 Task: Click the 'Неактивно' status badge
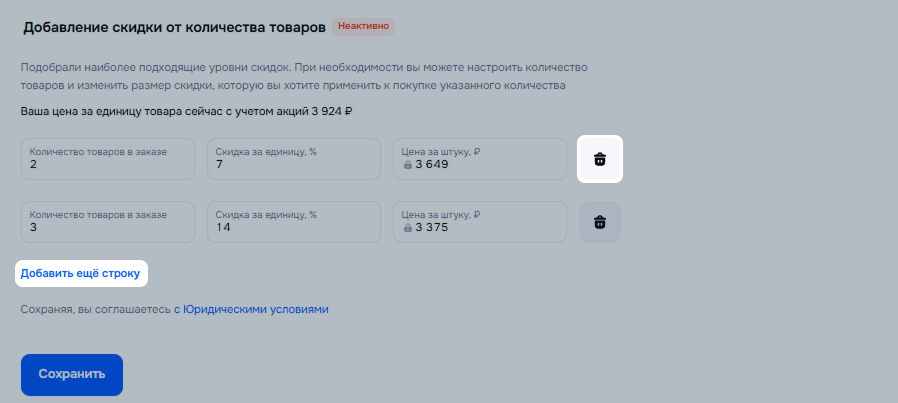click(363, 26)
